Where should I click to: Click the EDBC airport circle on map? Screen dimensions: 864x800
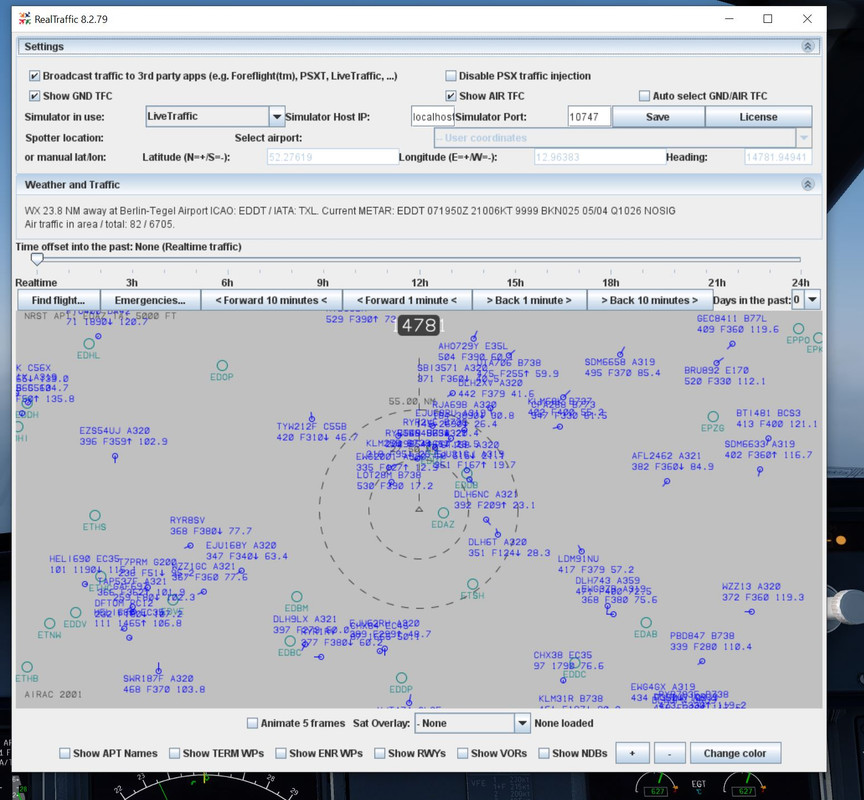point(290,641)
